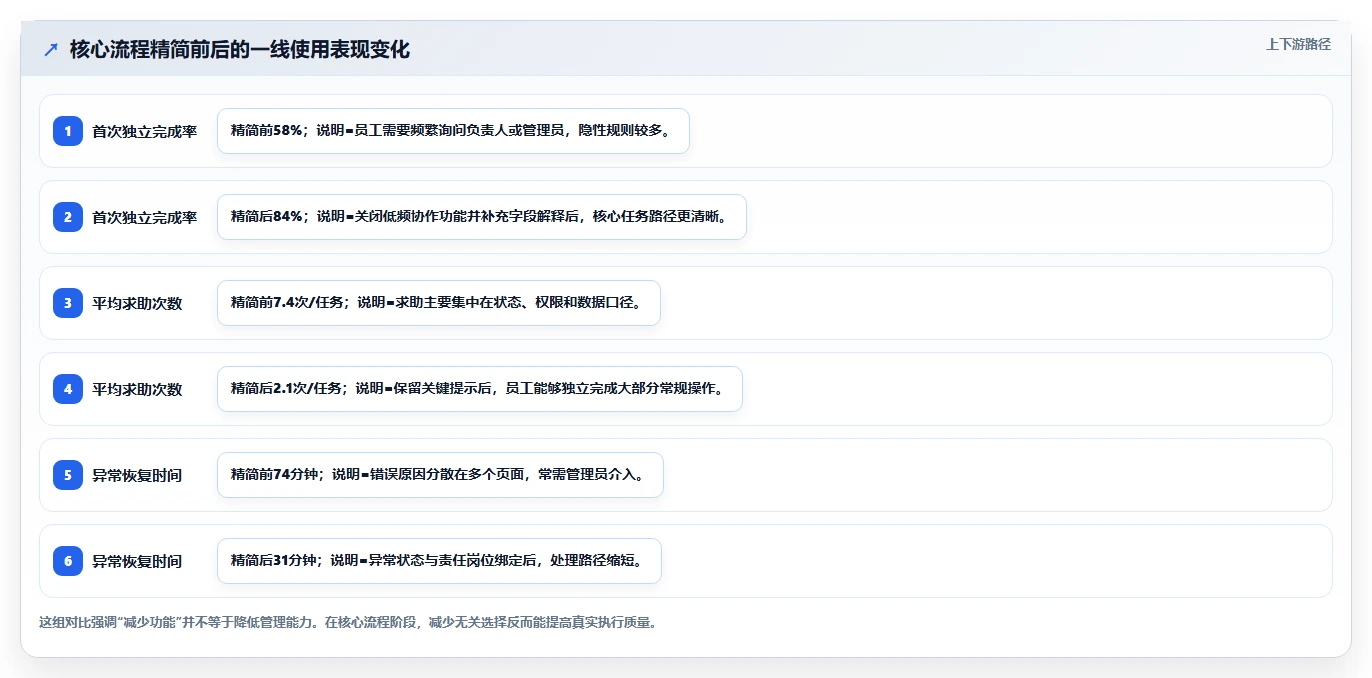Image resolution: width=1372 pixels, height=678 pixels.
Task: Select the number 1 badge
Action: pos(68,131)
